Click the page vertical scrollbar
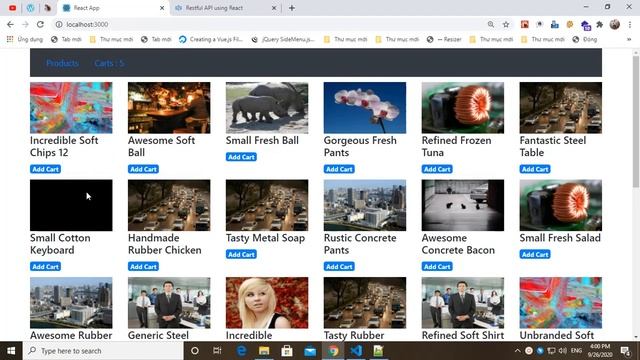The height and width of the screenshot is (360, 640). pyautogui.click(x=636, y=122)
